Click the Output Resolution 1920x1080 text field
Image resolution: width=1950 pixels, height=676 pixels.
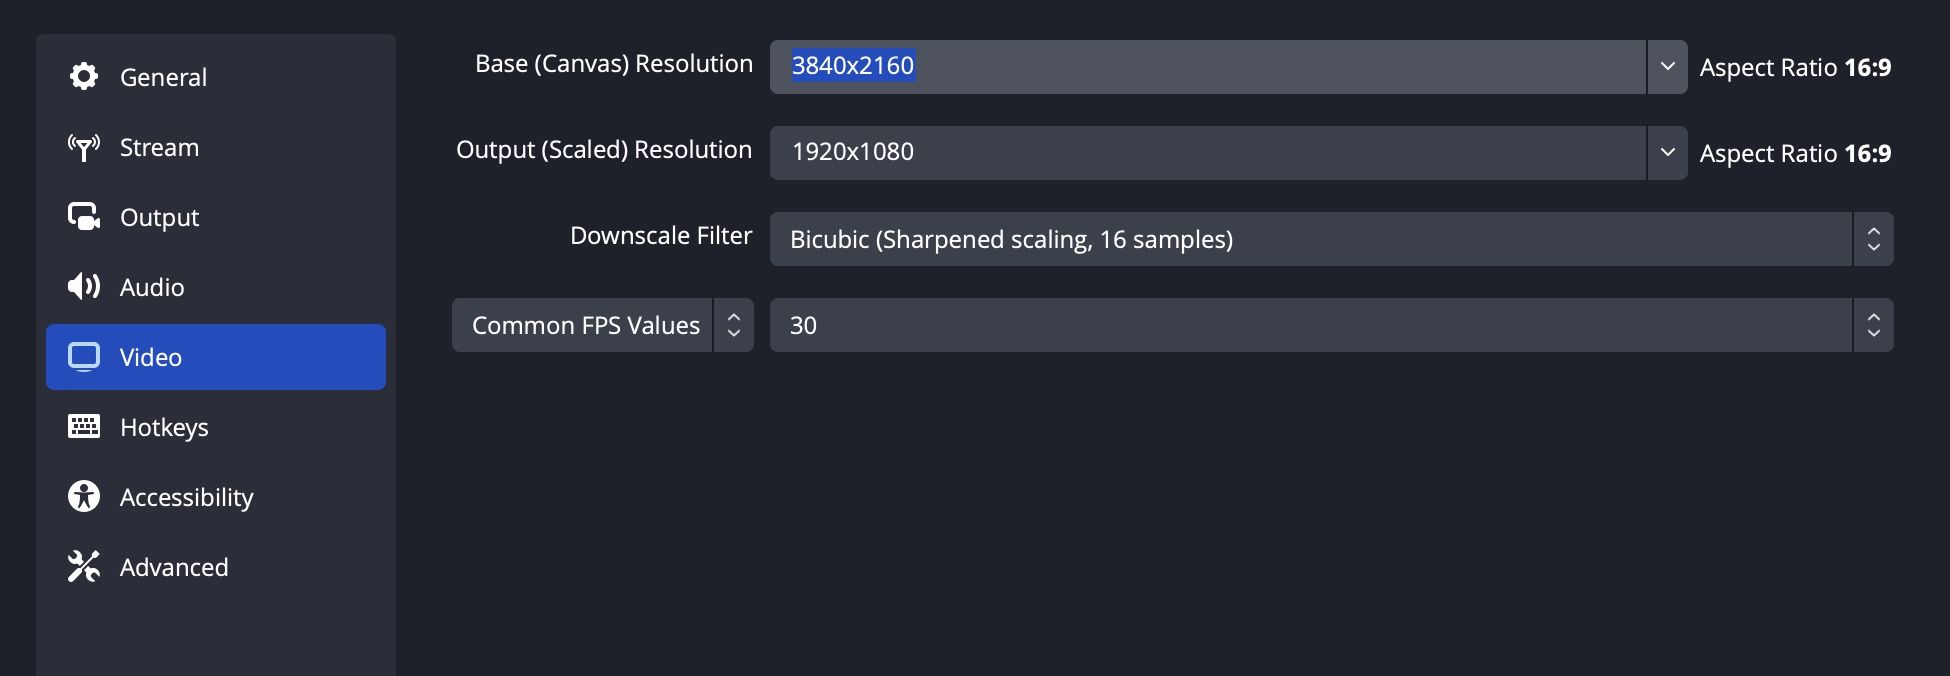(x=1200, y=153)
